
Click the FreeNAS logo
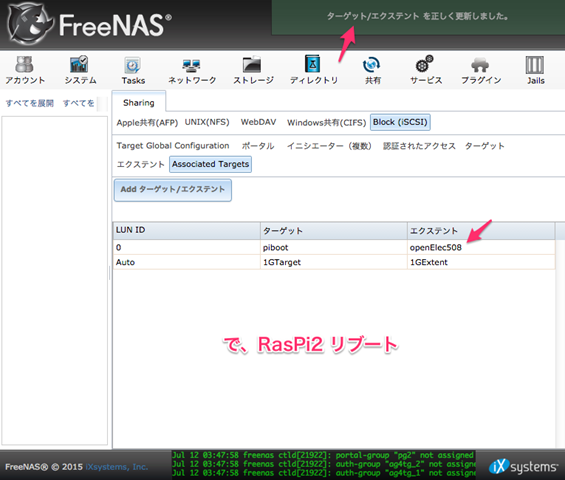click(89, 24)
